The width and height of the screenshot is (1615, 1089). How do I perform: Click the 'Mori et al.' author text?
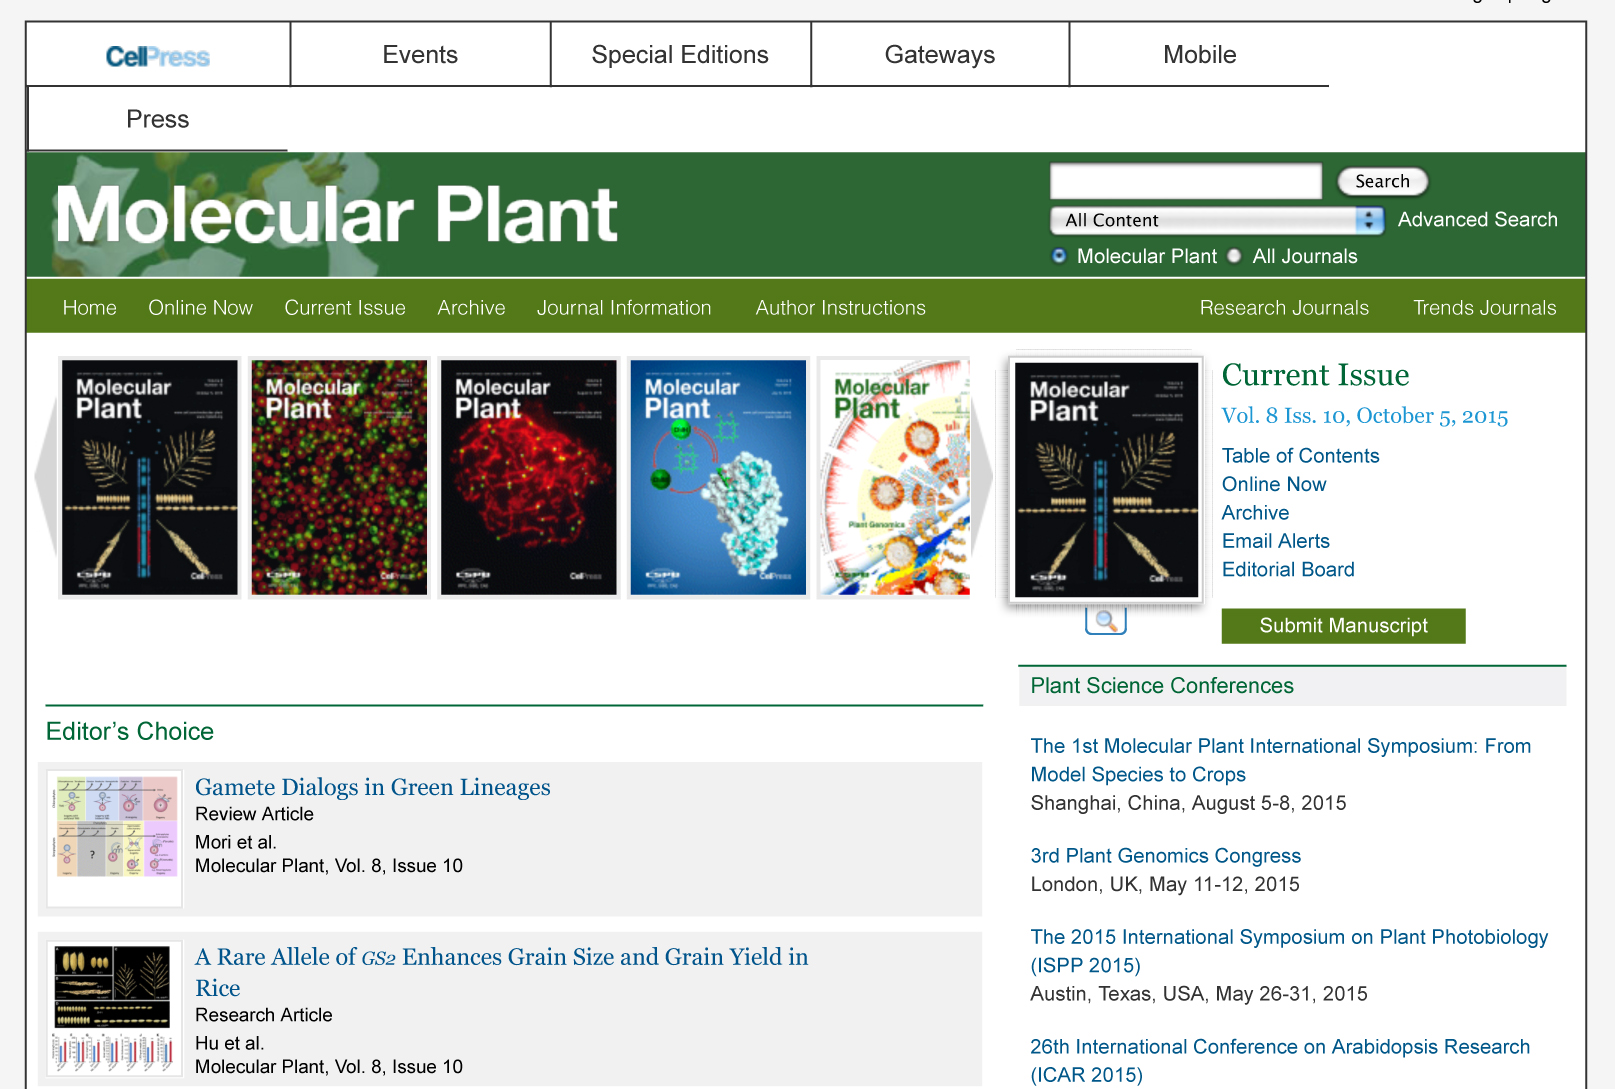[236, 842]
